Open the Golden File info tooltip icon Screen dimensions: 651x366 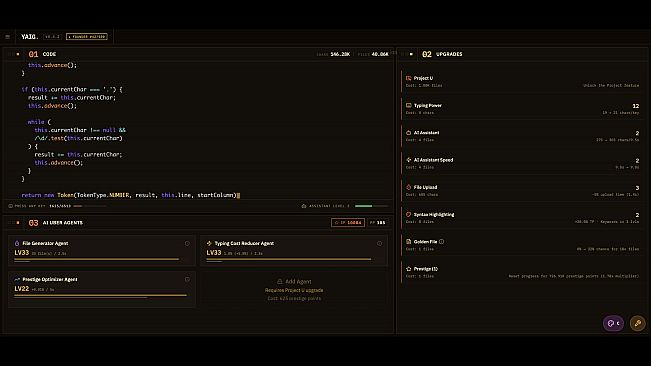coord(441,242)
